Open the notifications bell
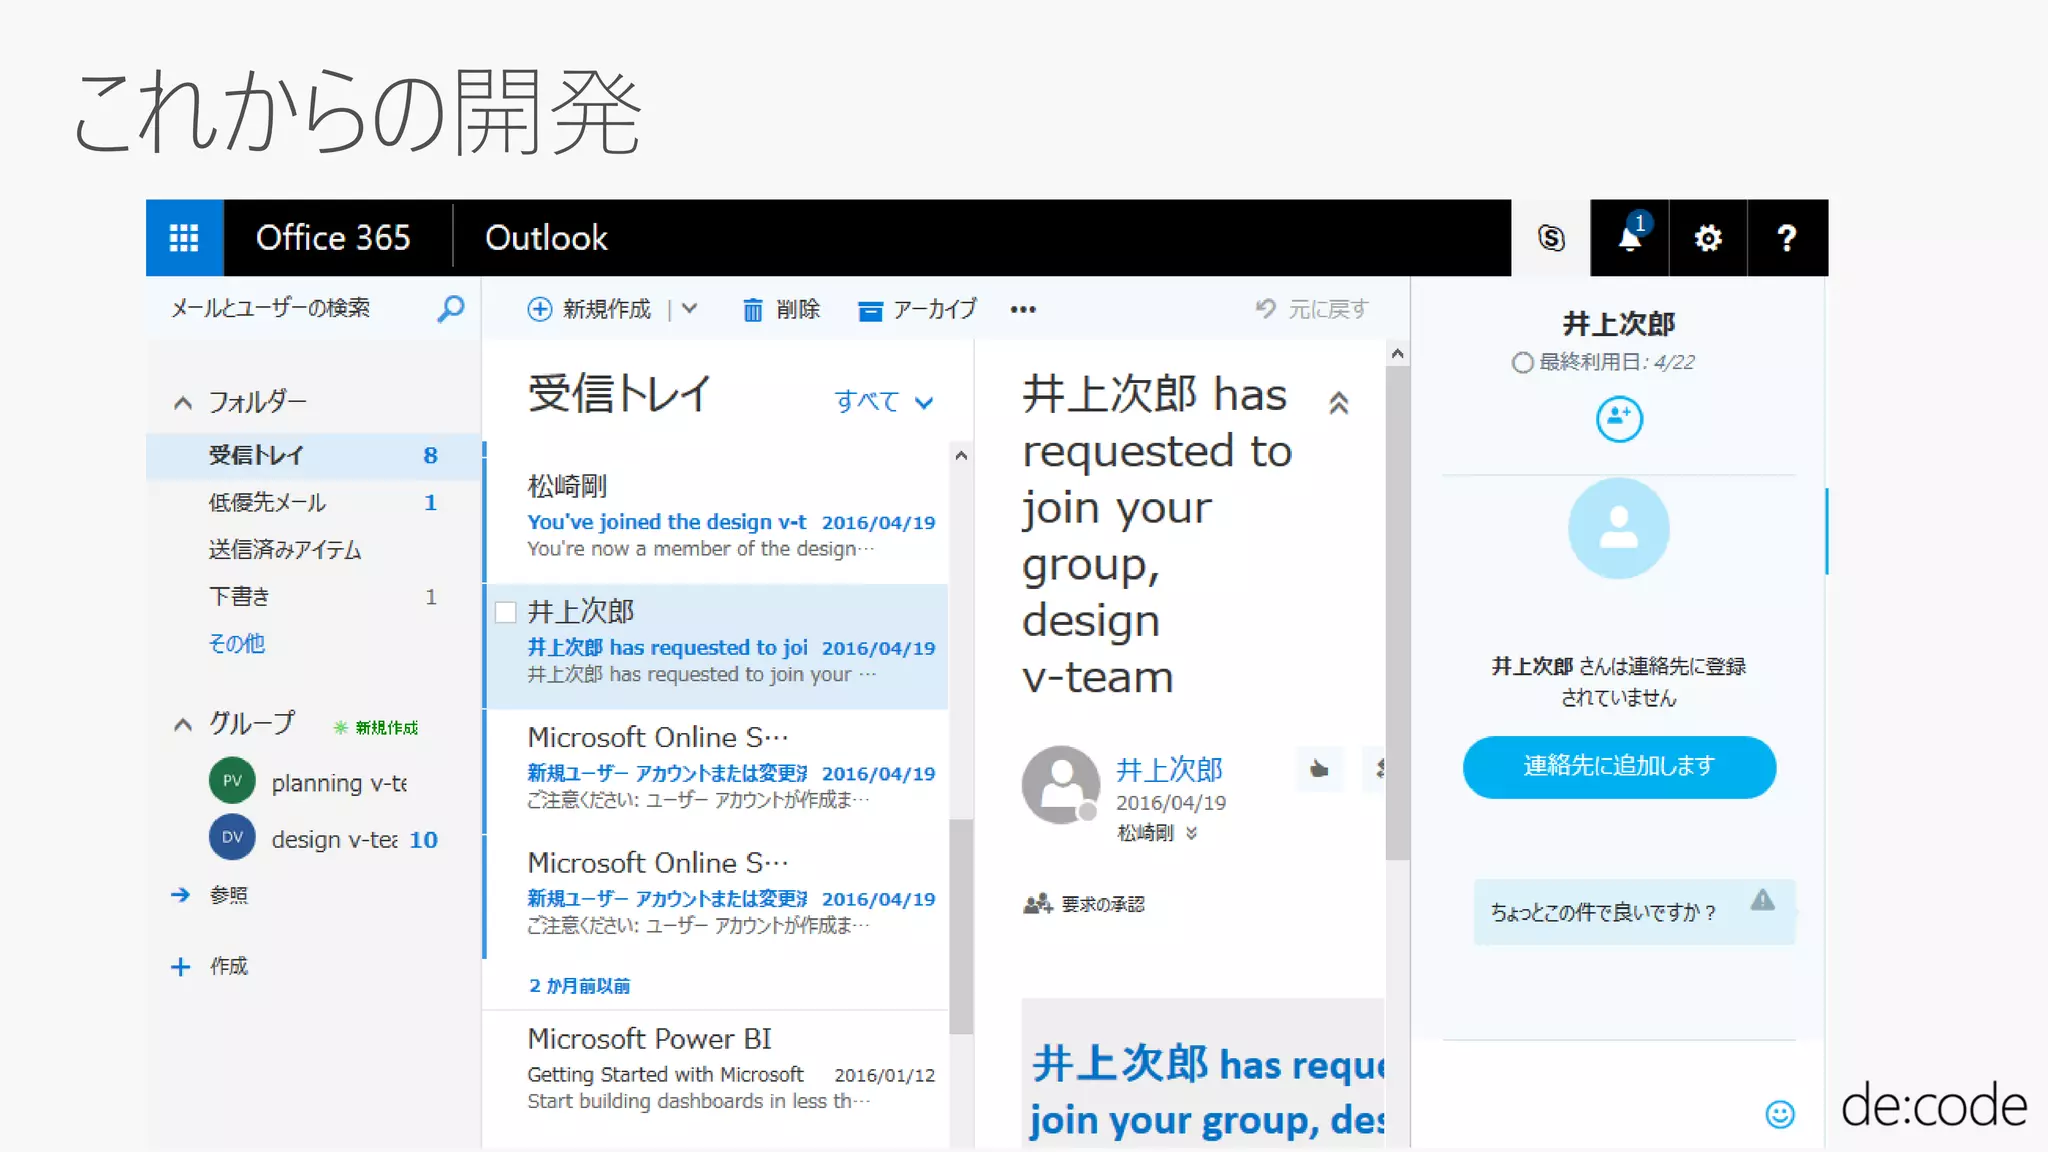The width and height of the screenshot is (2048, 1152). [x=1629, y=238]
